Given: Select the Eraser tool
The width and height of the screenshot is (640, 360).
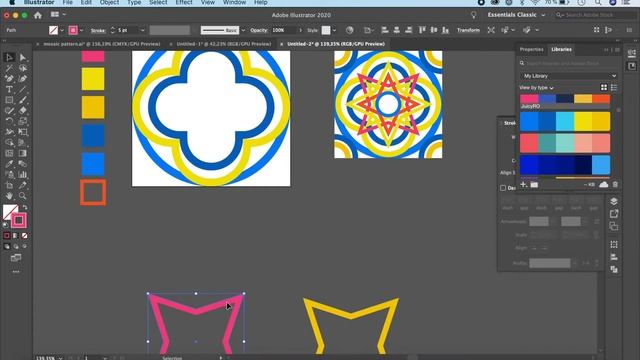Looking at the screenshot, I should click(23, 111).
